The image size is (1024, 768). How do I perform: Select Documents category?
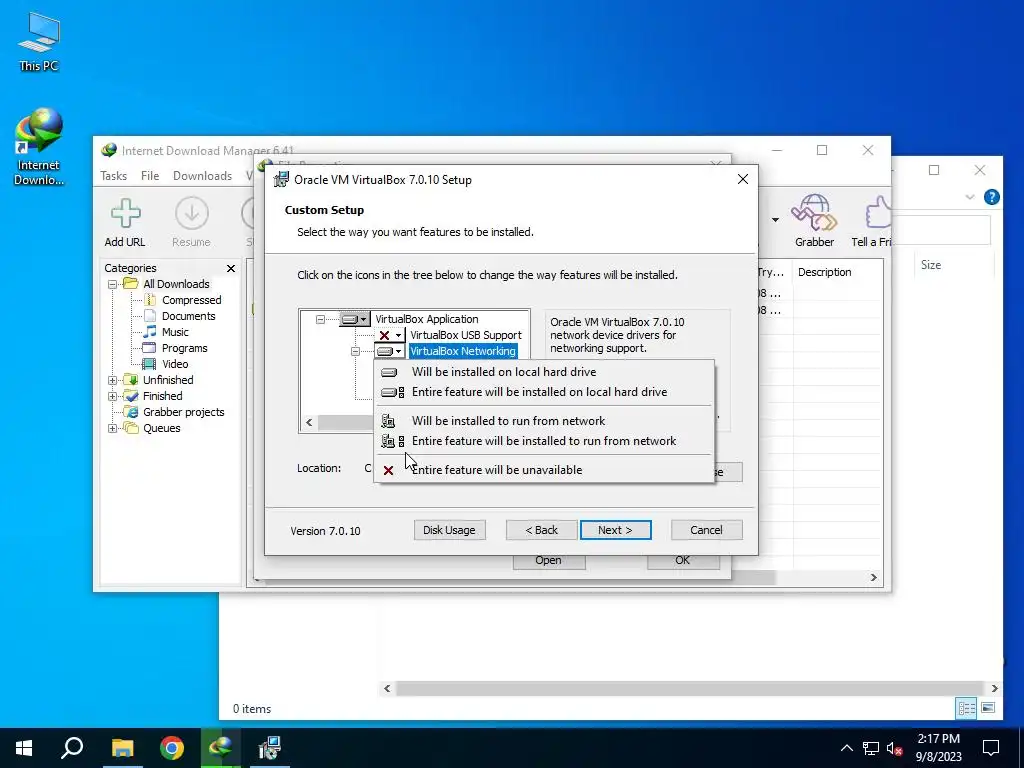click(x=188, y=316)
